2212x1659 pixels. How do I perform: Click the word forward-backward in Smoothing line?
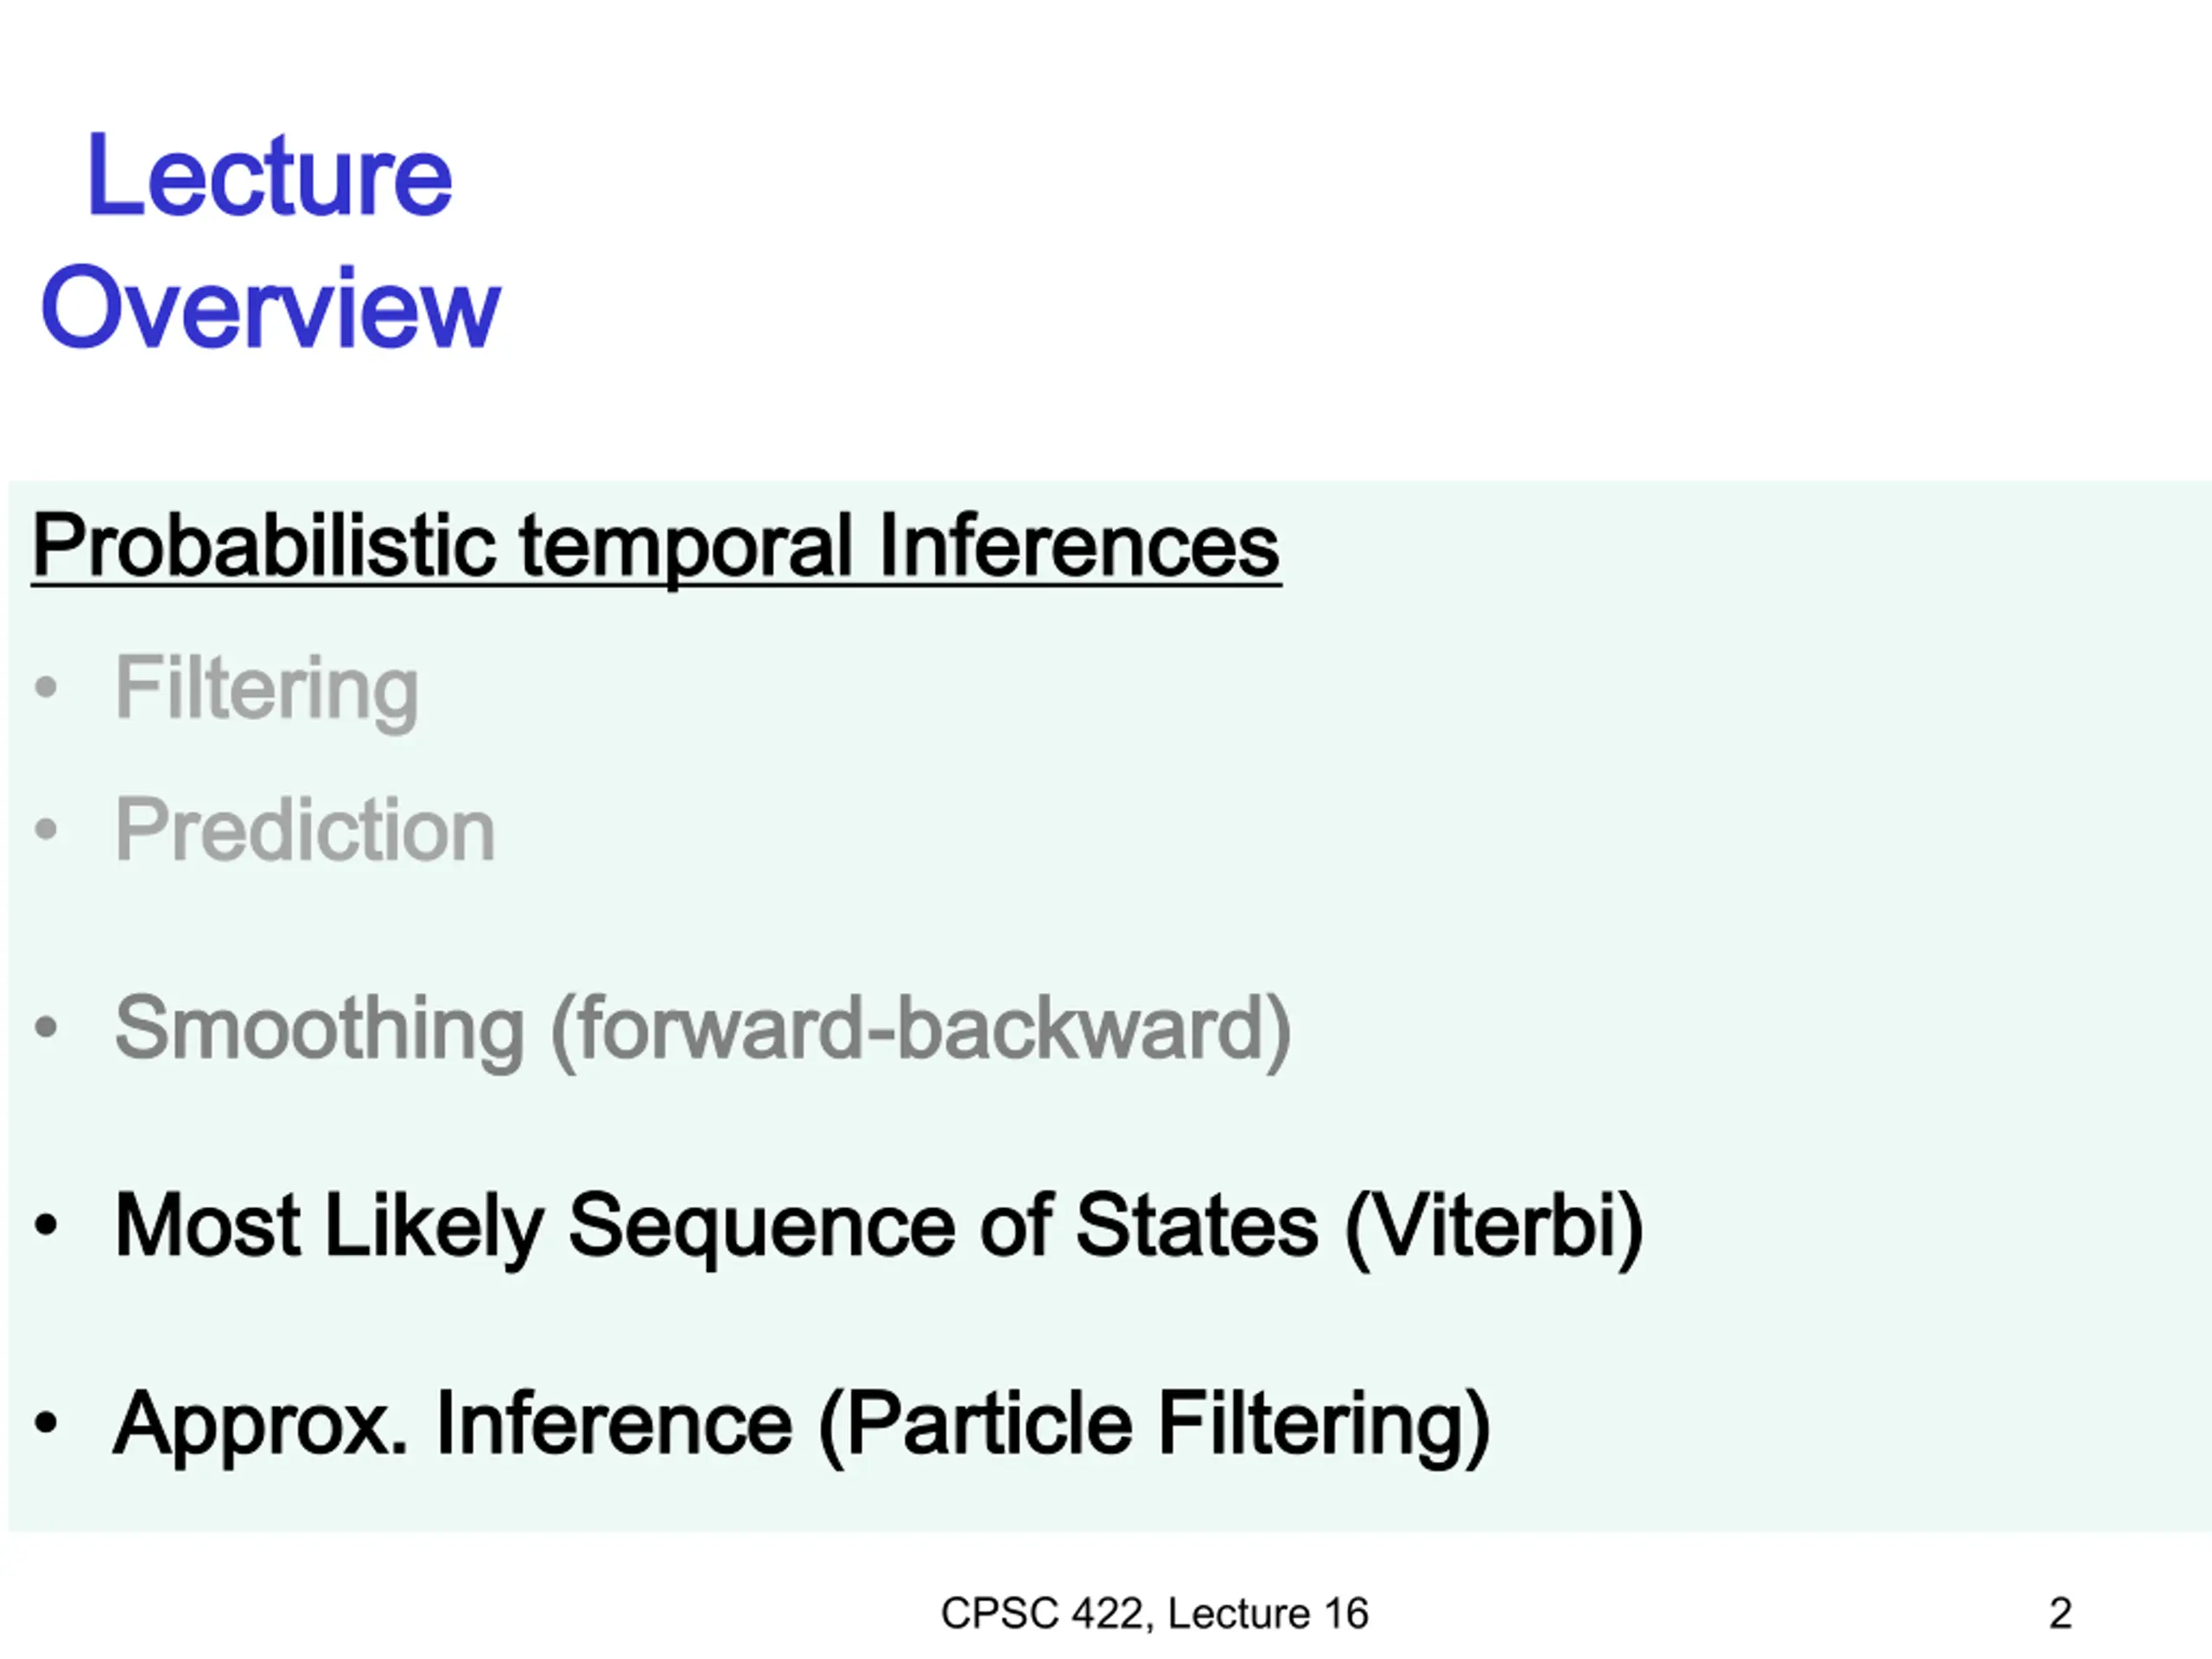921,1029
